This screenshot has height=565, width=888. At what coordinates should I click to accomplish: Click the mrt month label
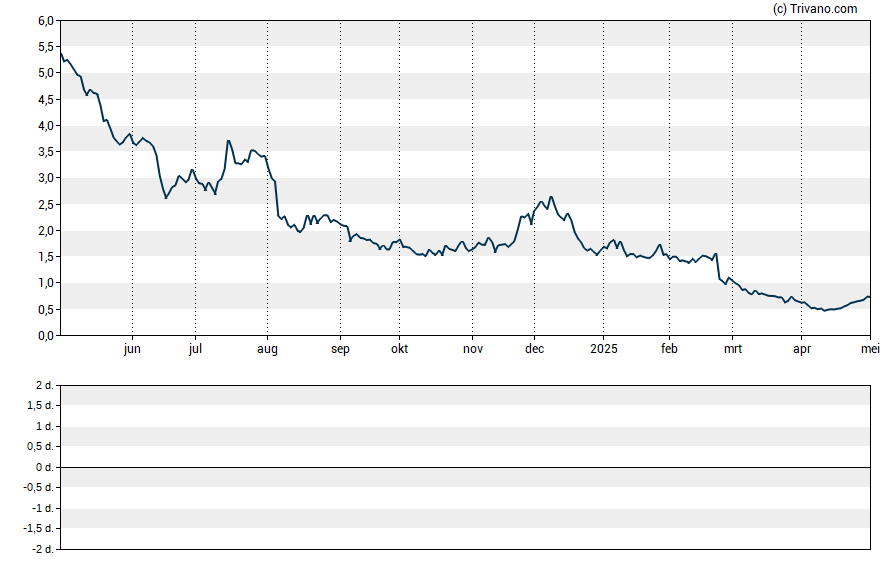coord(733,349)
